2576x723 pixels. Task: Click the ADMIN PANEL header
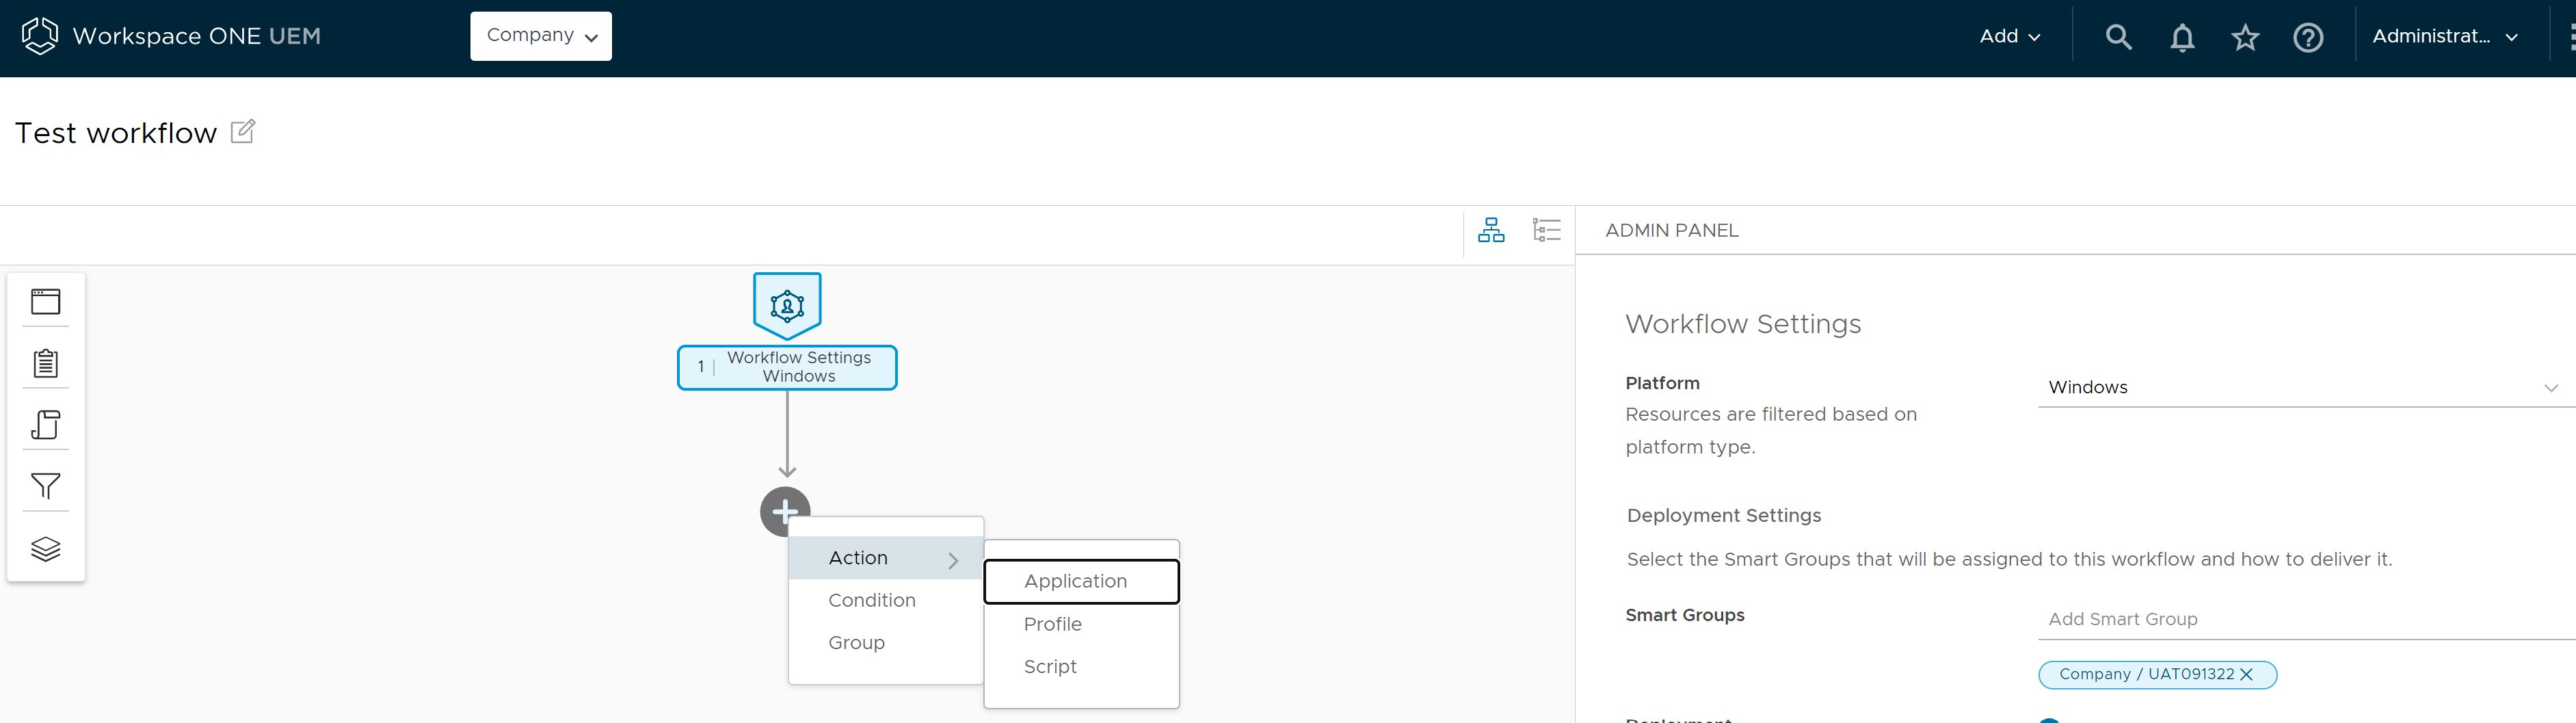(x=1671, y=230)
